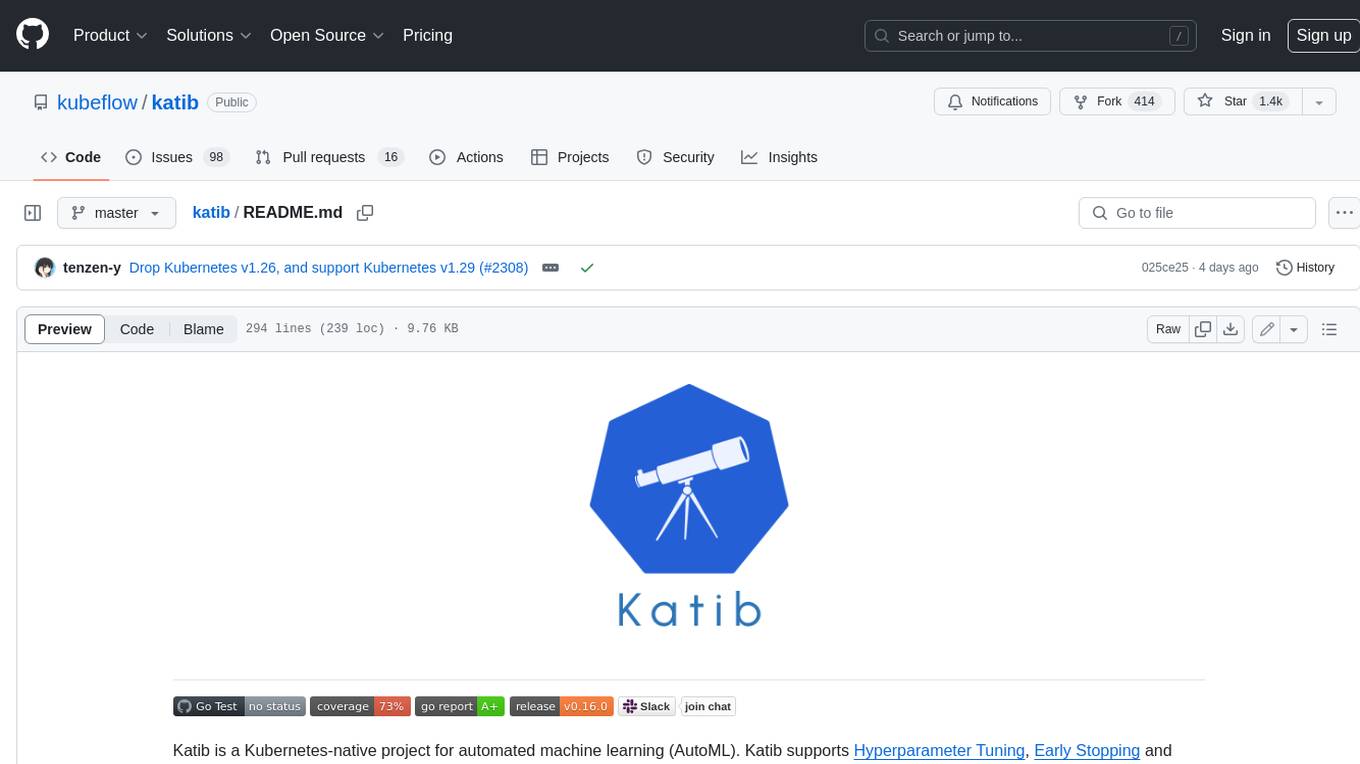The width and height of the screenshot is (1360, 764).
Task: Select the Preview view
Action: coord(65,329)
